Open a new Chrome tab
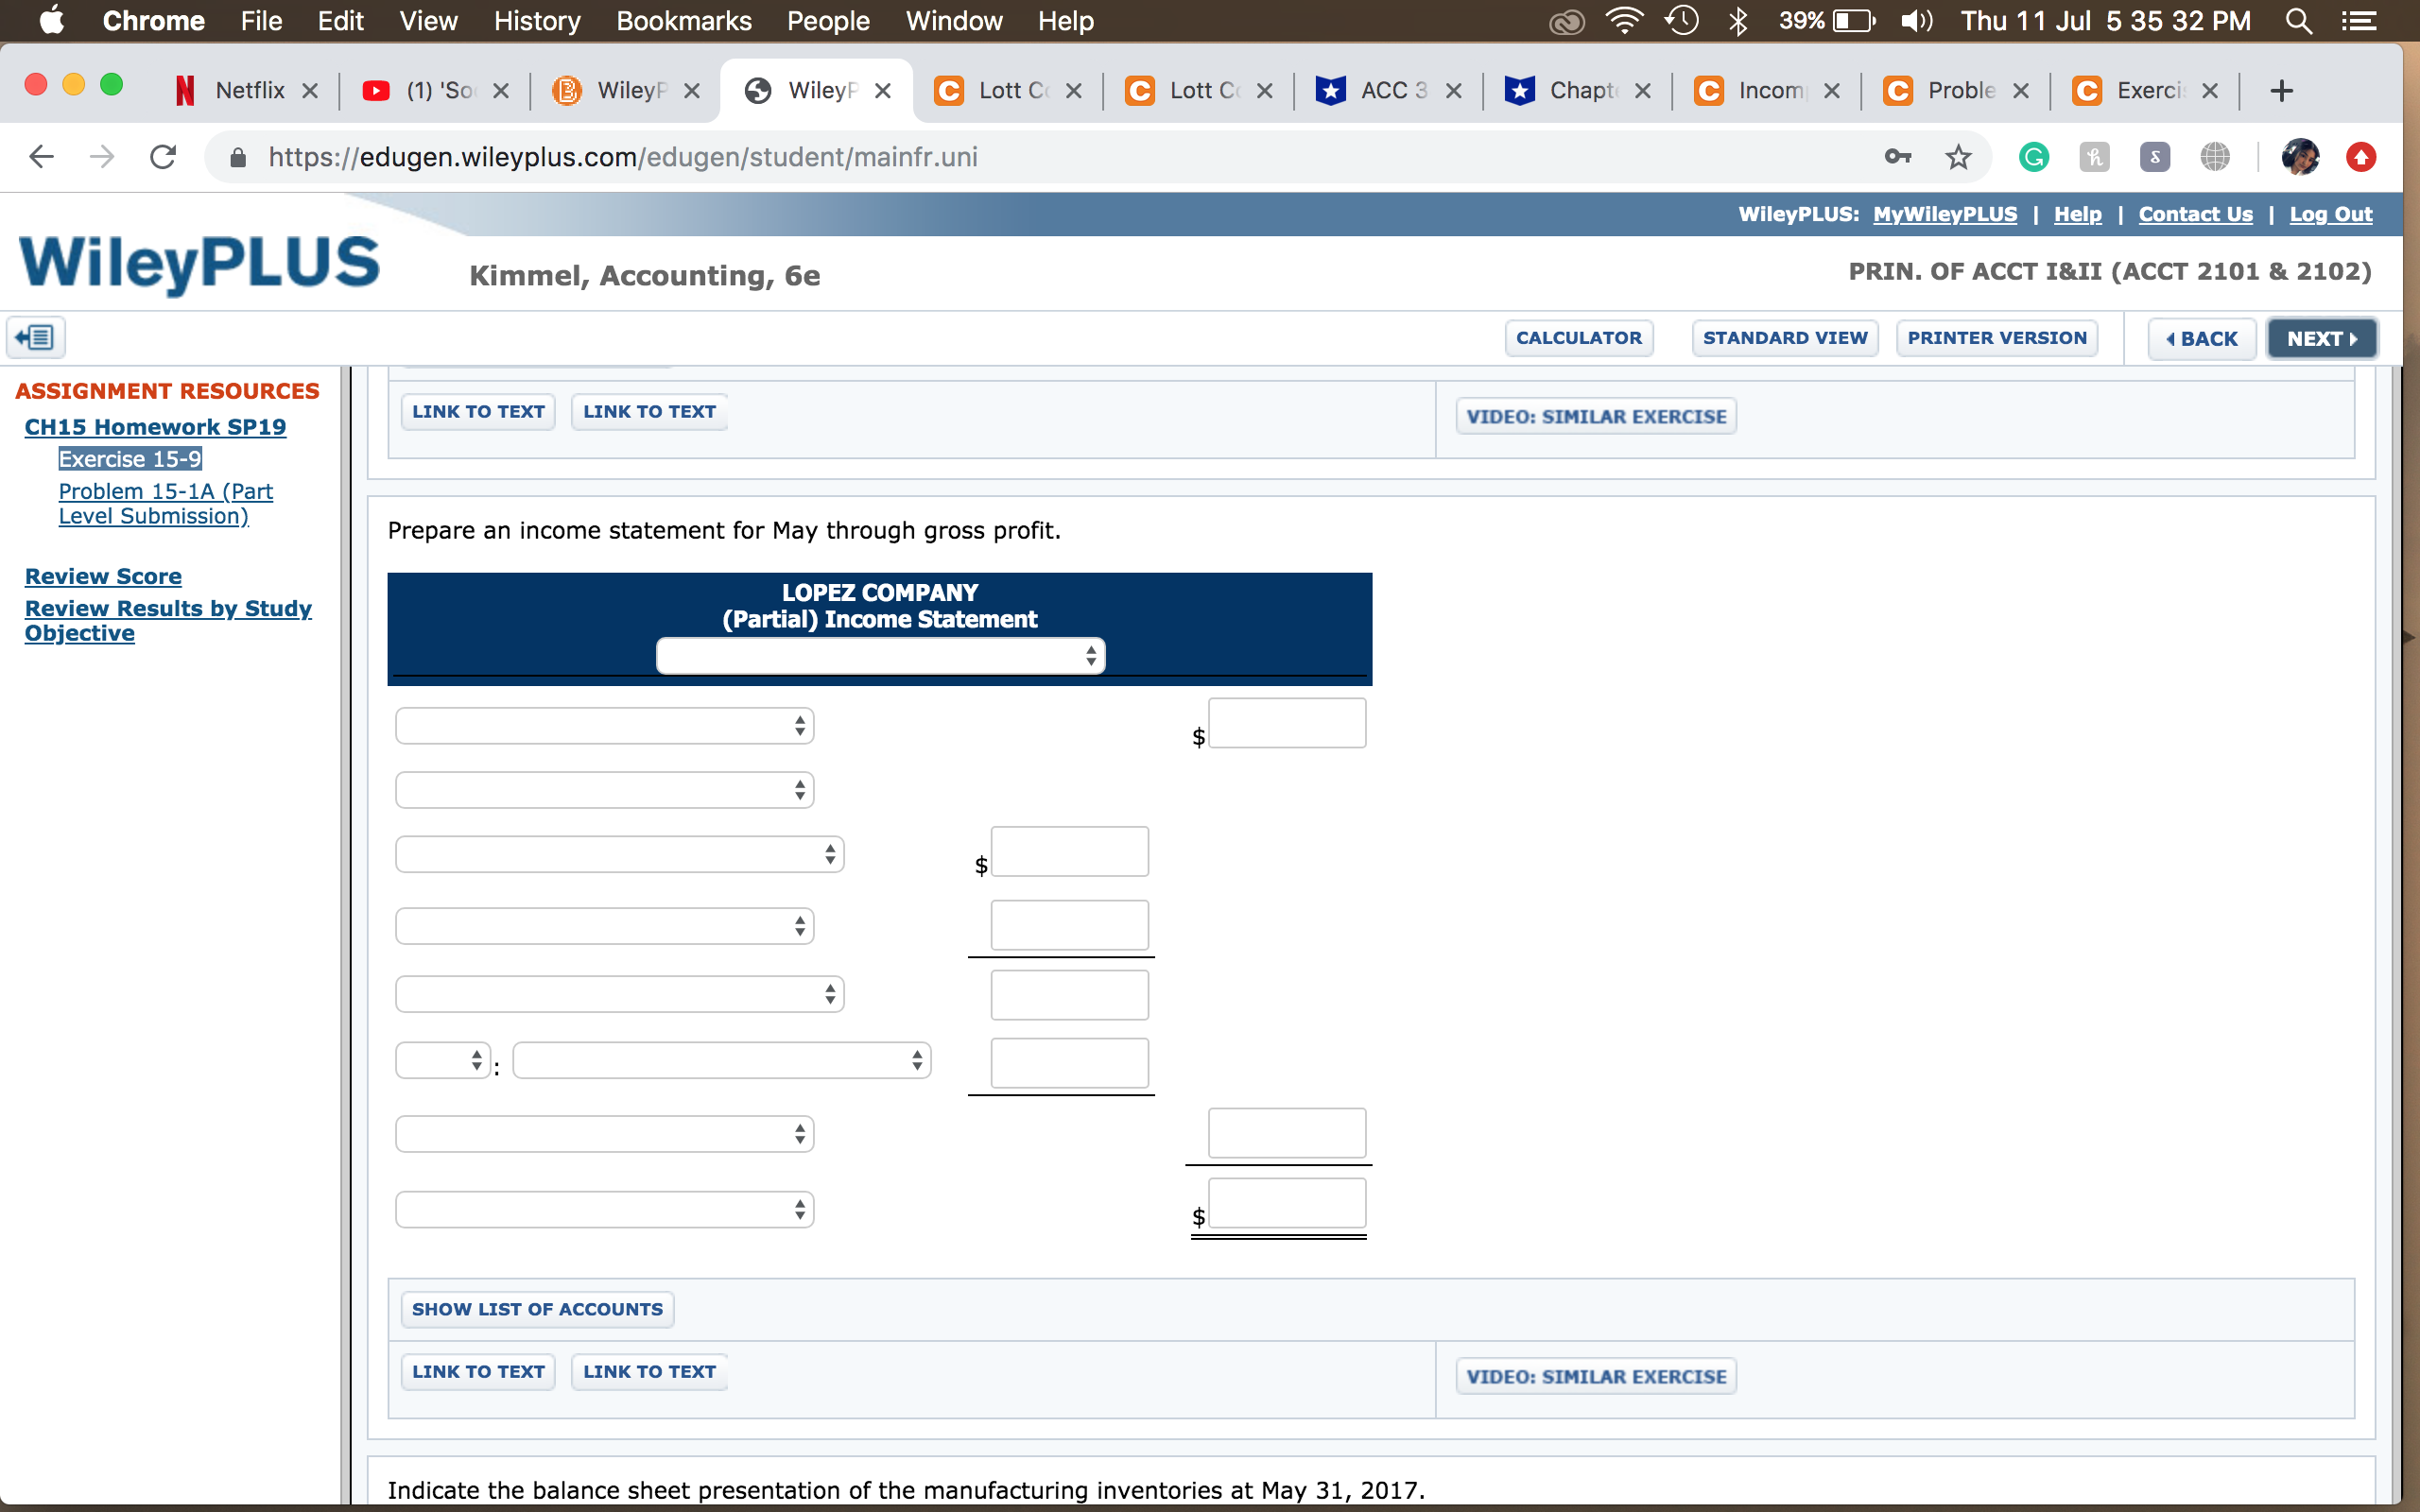 point(2281,91)
